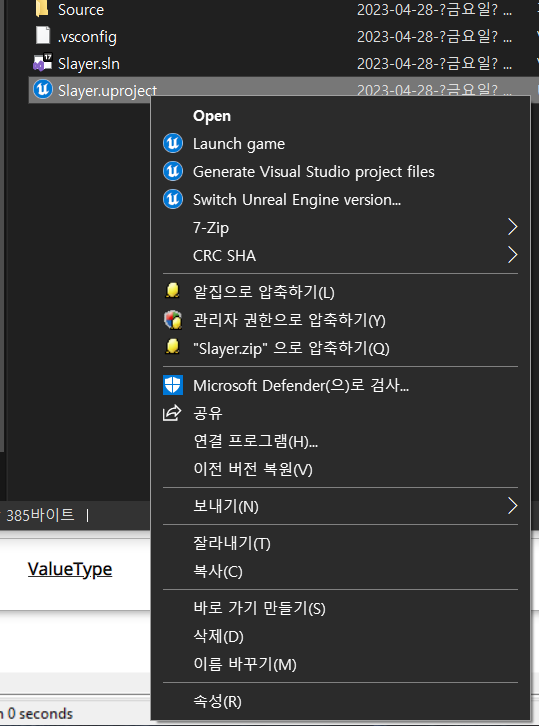539x726 pixels.
Task: Select 이전 버전 복원(V)
Action: pyautogui.click(x=340, y=469)
